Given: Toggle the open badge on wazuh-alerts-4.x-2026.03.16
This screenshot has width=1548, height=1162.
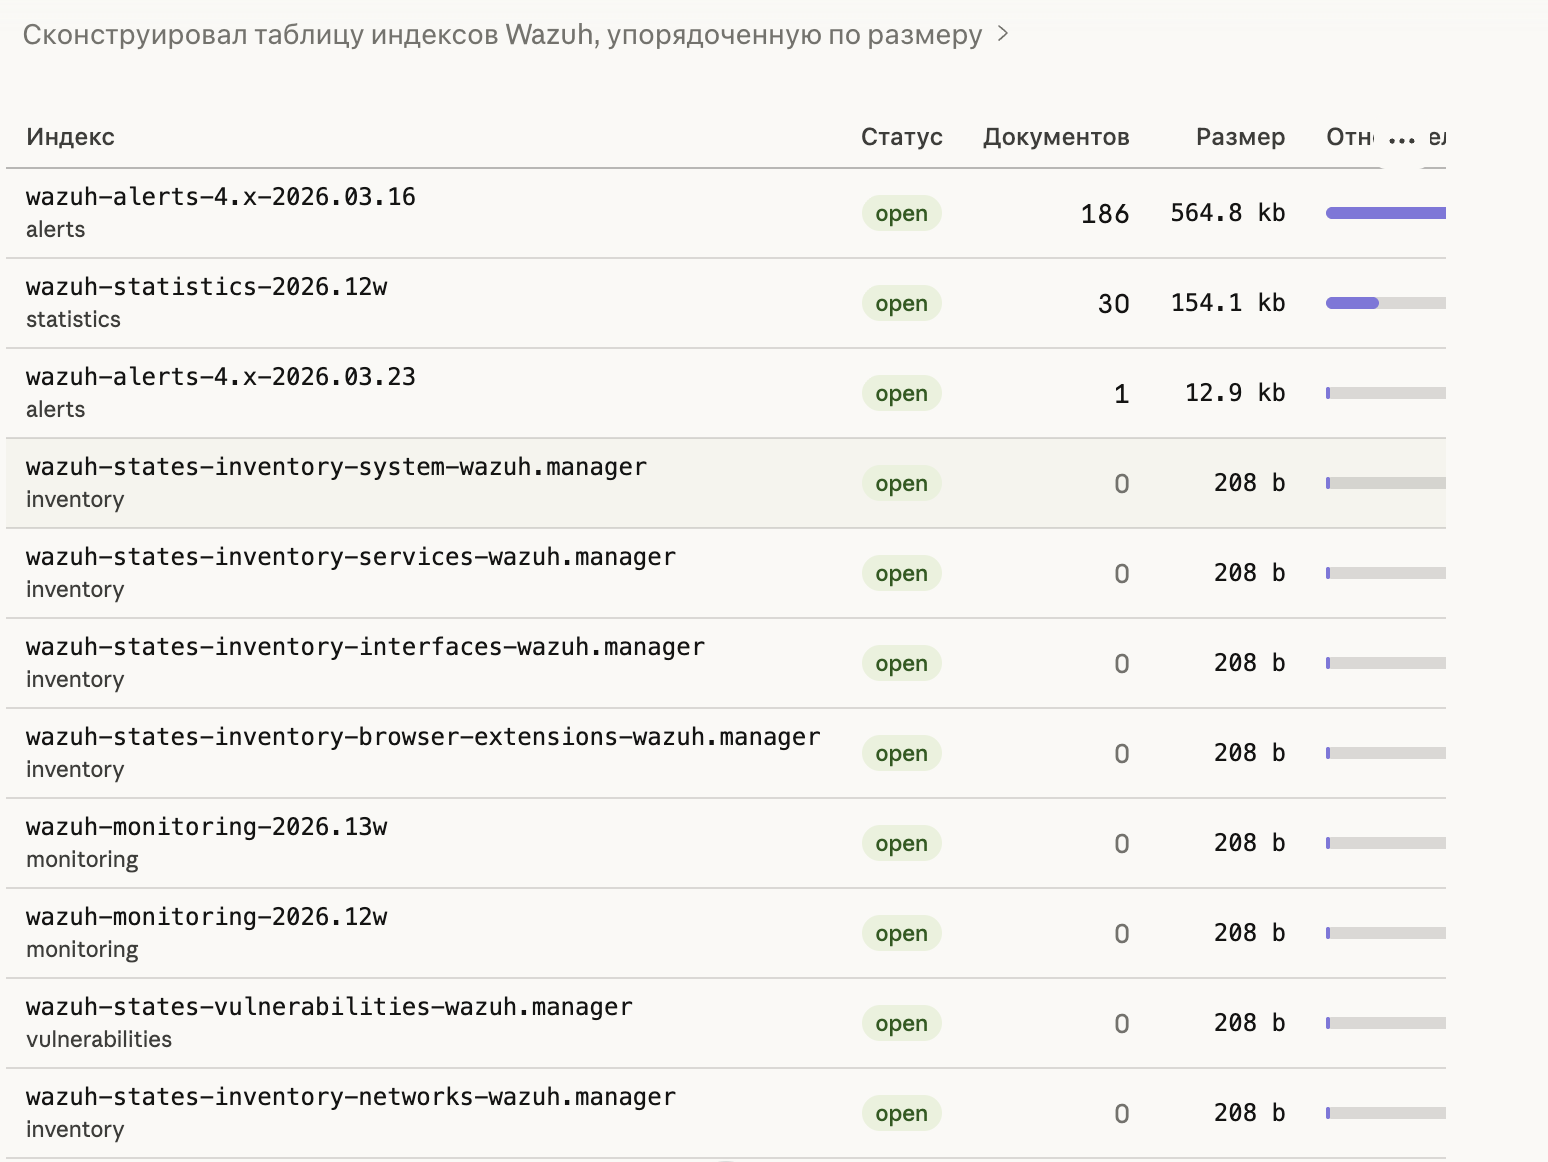Looking at the screenshot, I should [x=901, y=213].
